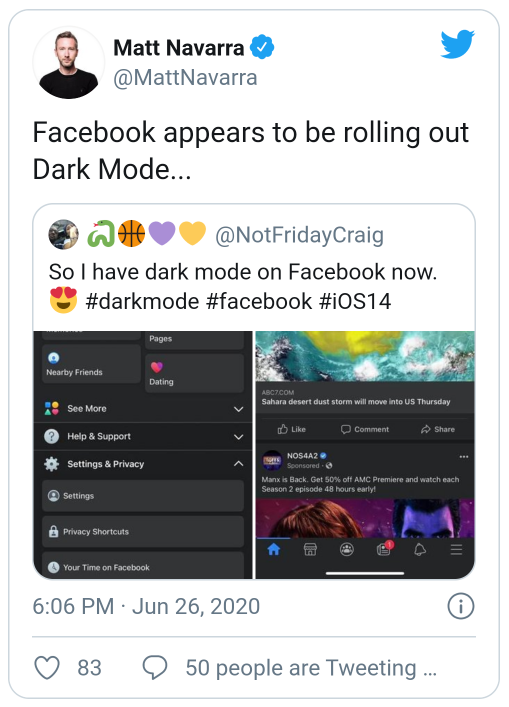Image resolution: width=509 pixels, height=707 pixels.
Task: Open the hamburger menu icon
Action: [456, 549]
